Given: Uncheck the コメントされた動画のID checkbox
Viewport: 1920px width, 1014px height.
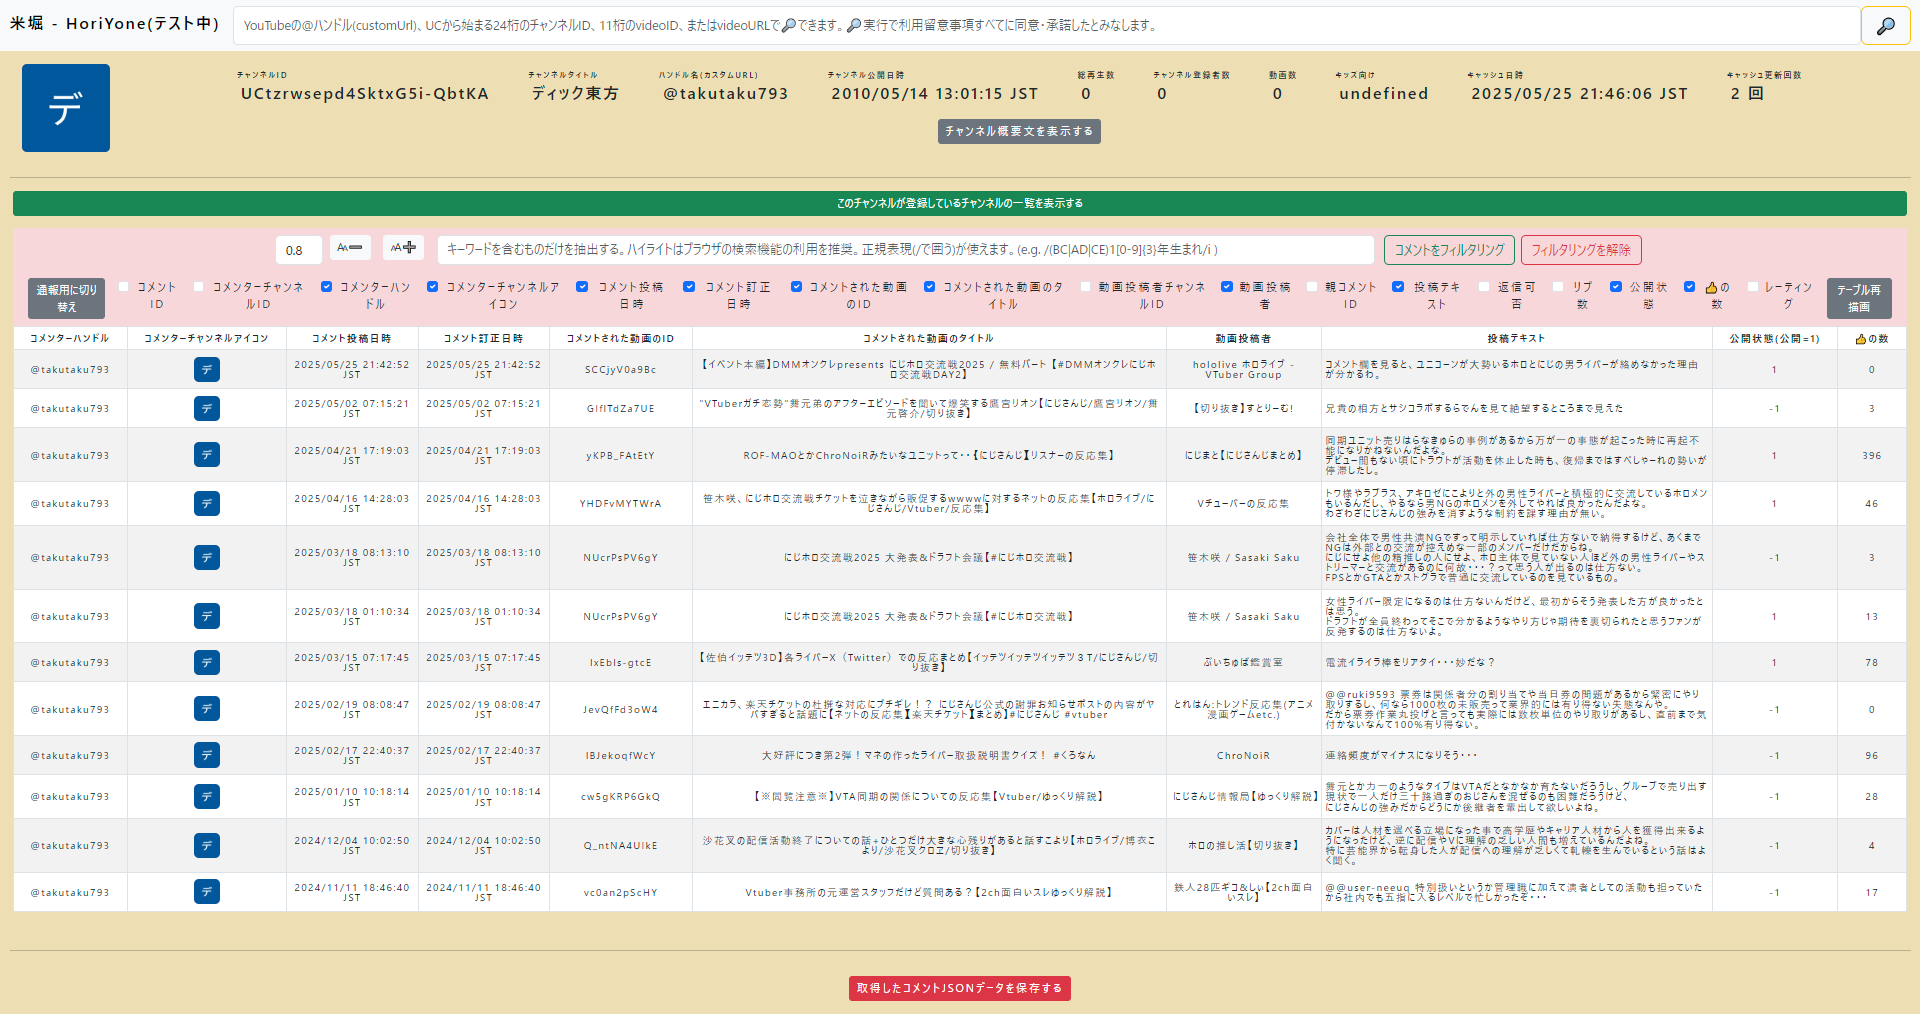Looking at the screenshot, I should coord(797,287).
